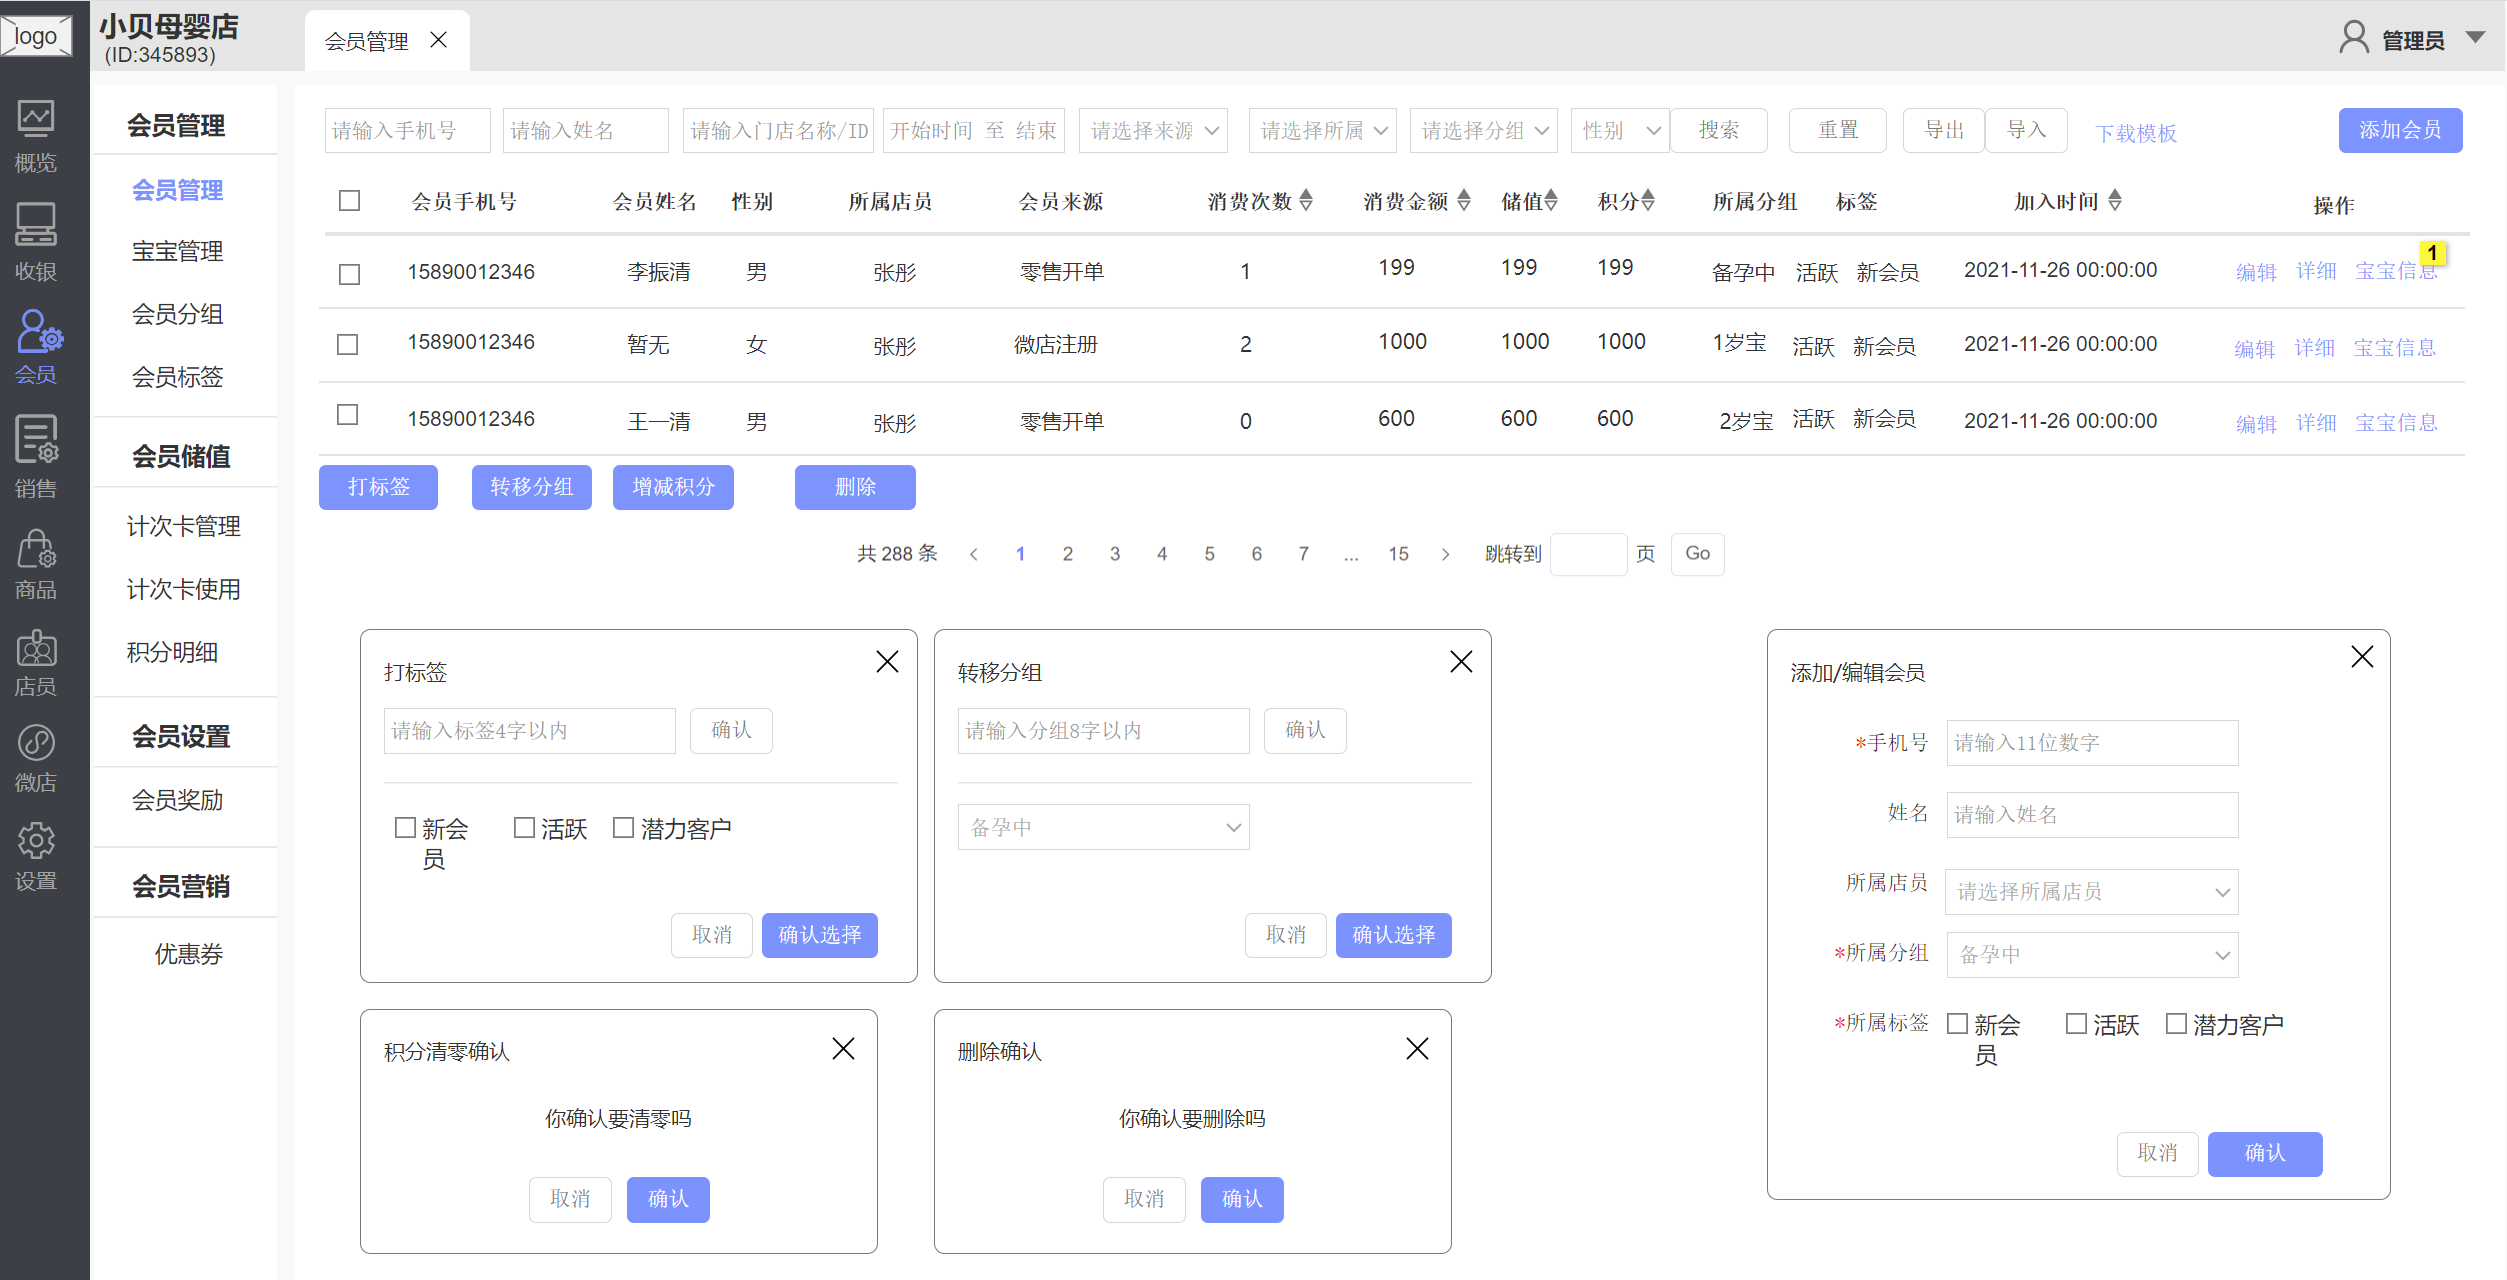Viewport: 2507px width, 1280px height.
Task: Check 活跃 in 添加/编辑会员 dialog
Action: (x=2076, y=1024)
